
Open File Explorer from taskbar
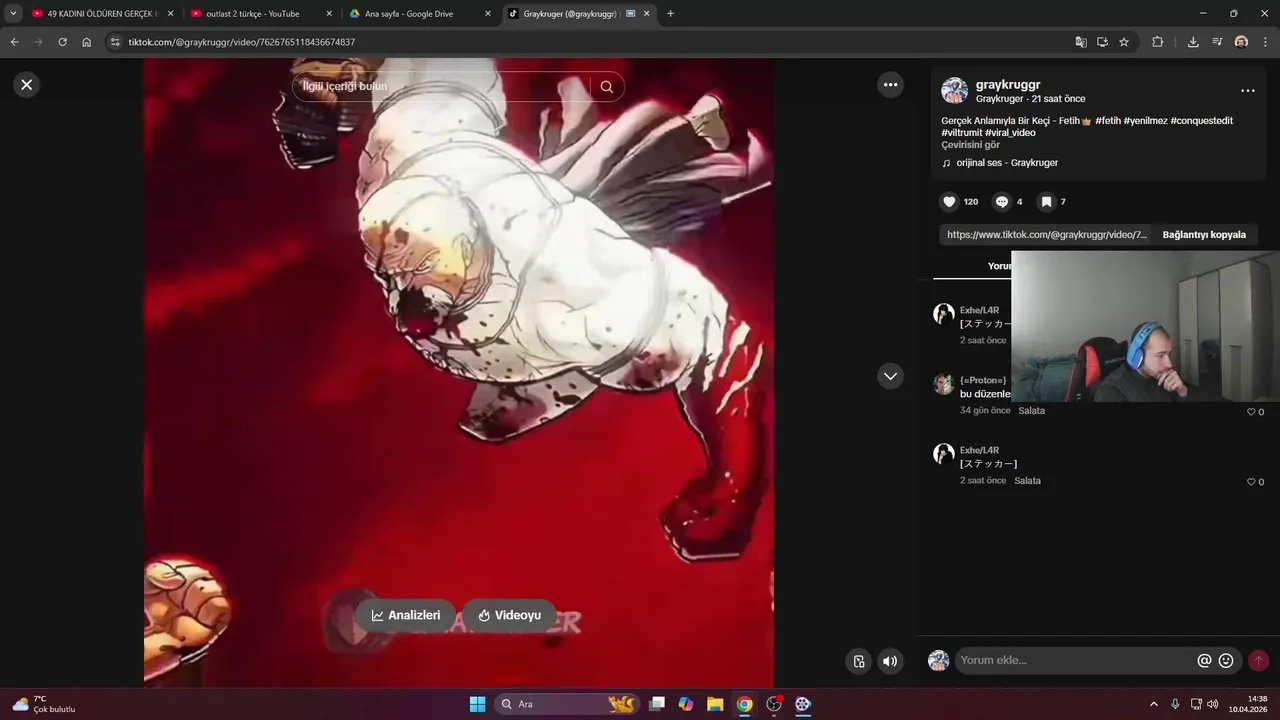click(x=715, y=704)
